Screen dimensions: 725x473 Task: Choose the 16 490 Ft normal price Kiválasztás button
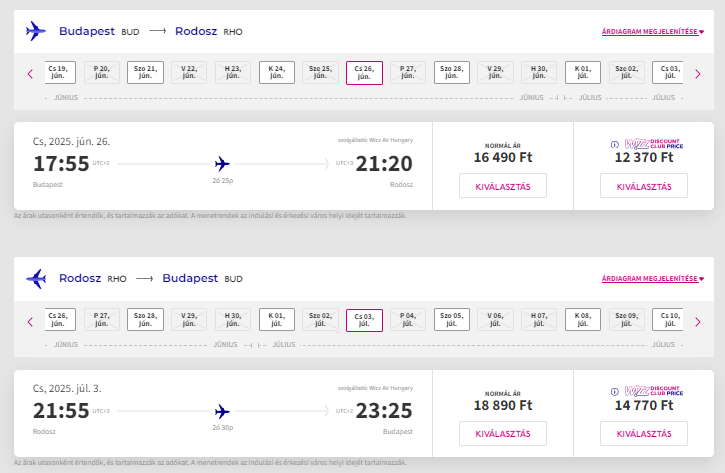pyautogui.click(x=503, y=186)
